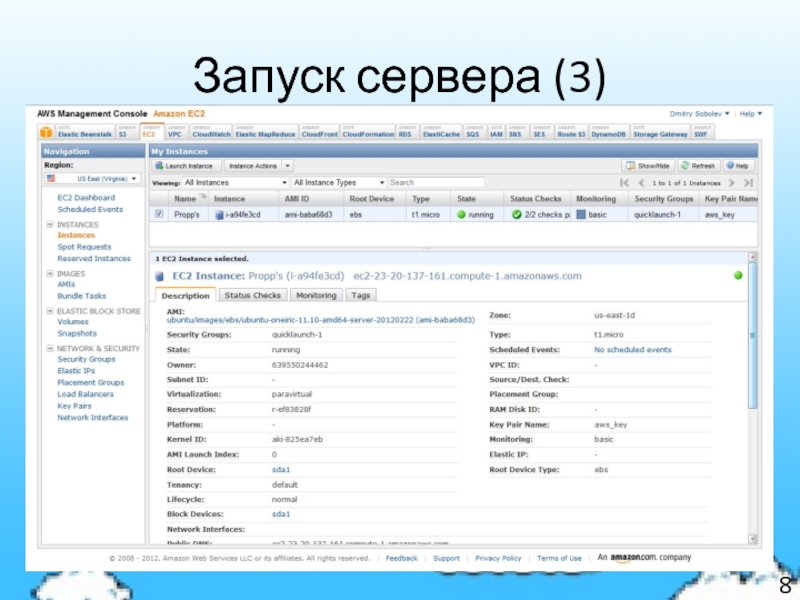This screenshot has height=600, width=800.
Task: Click the EC2 Instance icon in the details header
Action: point(160,277)
